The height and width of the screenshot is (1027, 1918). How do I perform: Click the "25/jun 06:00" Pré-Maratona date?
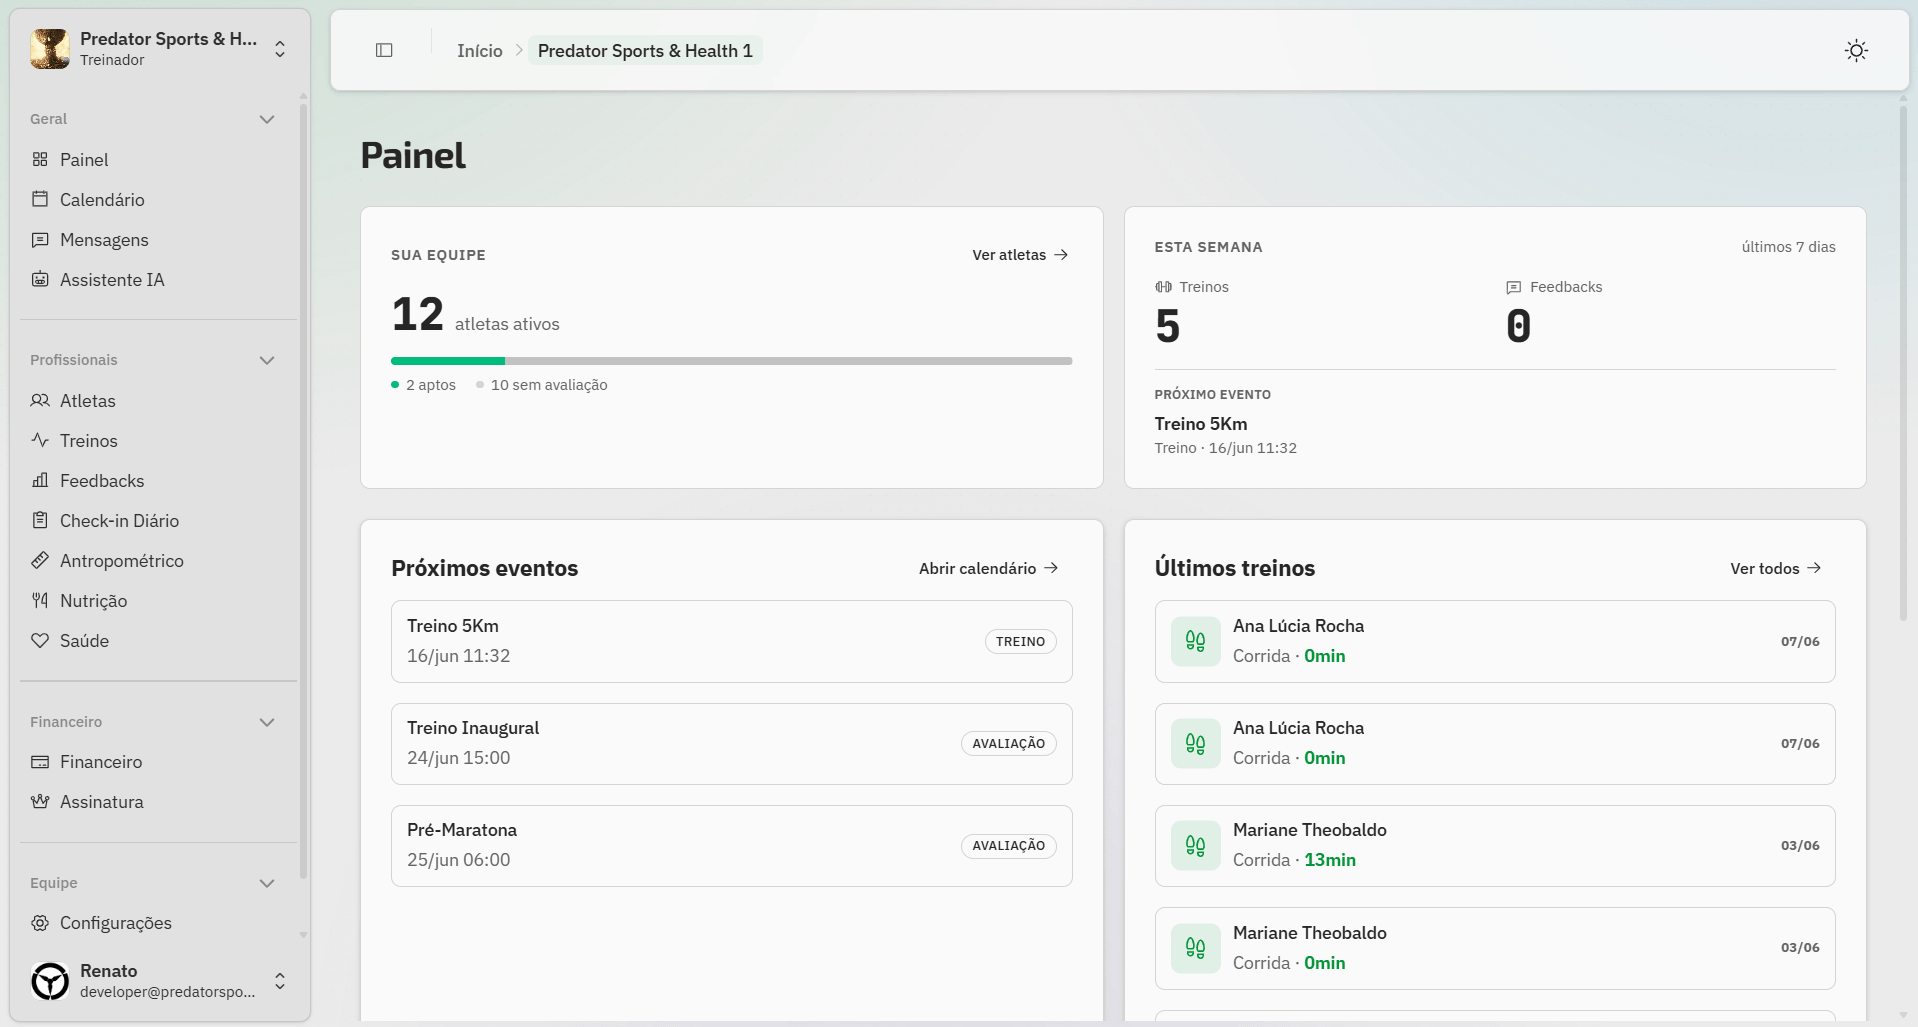458,860
